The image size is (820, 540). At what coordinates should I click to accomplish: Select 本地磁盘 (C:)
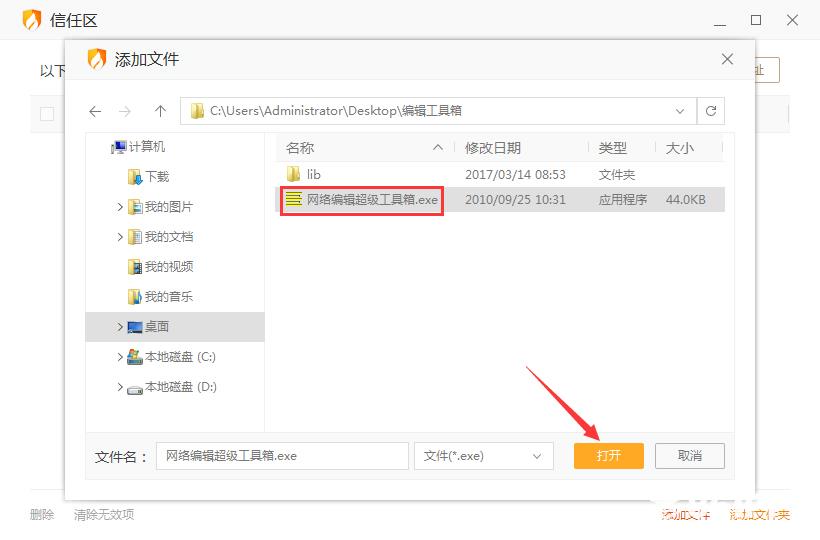point(172,357)
